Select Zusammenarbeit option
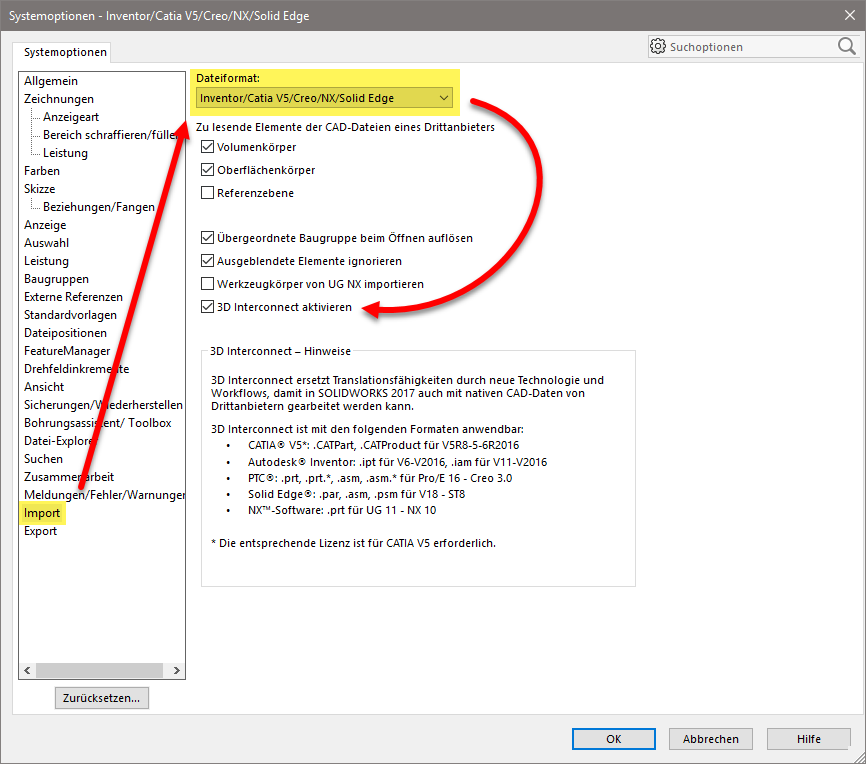The width and height of the screenshot is (866, 764). (69, 477)
